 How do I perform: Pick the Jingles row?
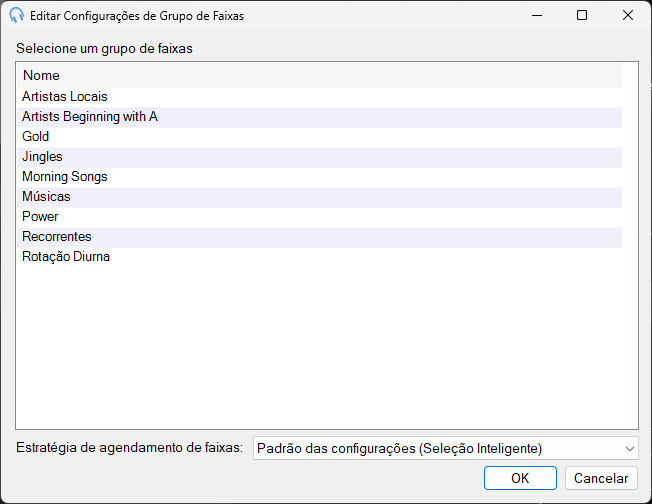pyautogui.click(x=320, y=157)
